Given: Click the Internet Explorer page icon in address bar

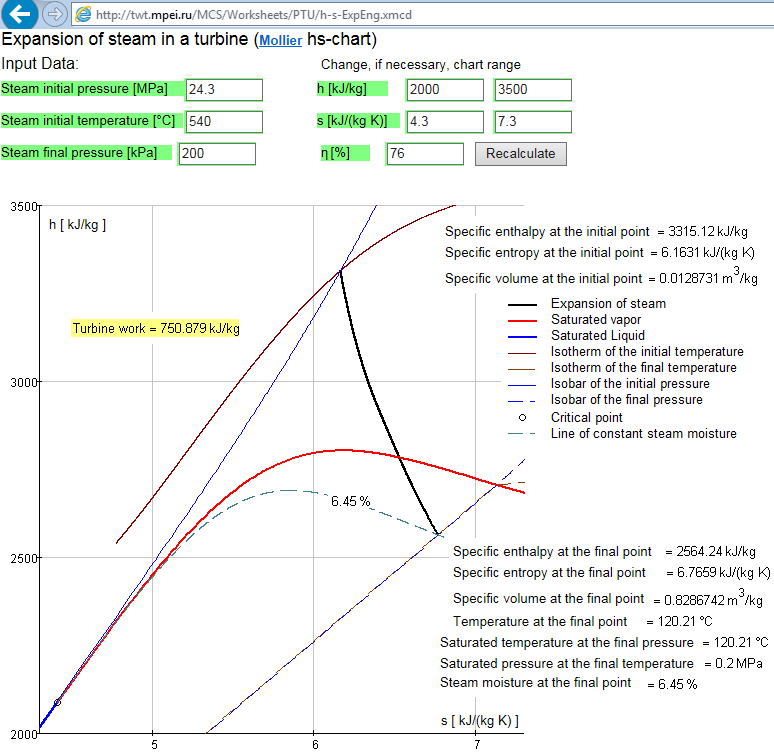Looking at the screenshot, I should [83, 15].
